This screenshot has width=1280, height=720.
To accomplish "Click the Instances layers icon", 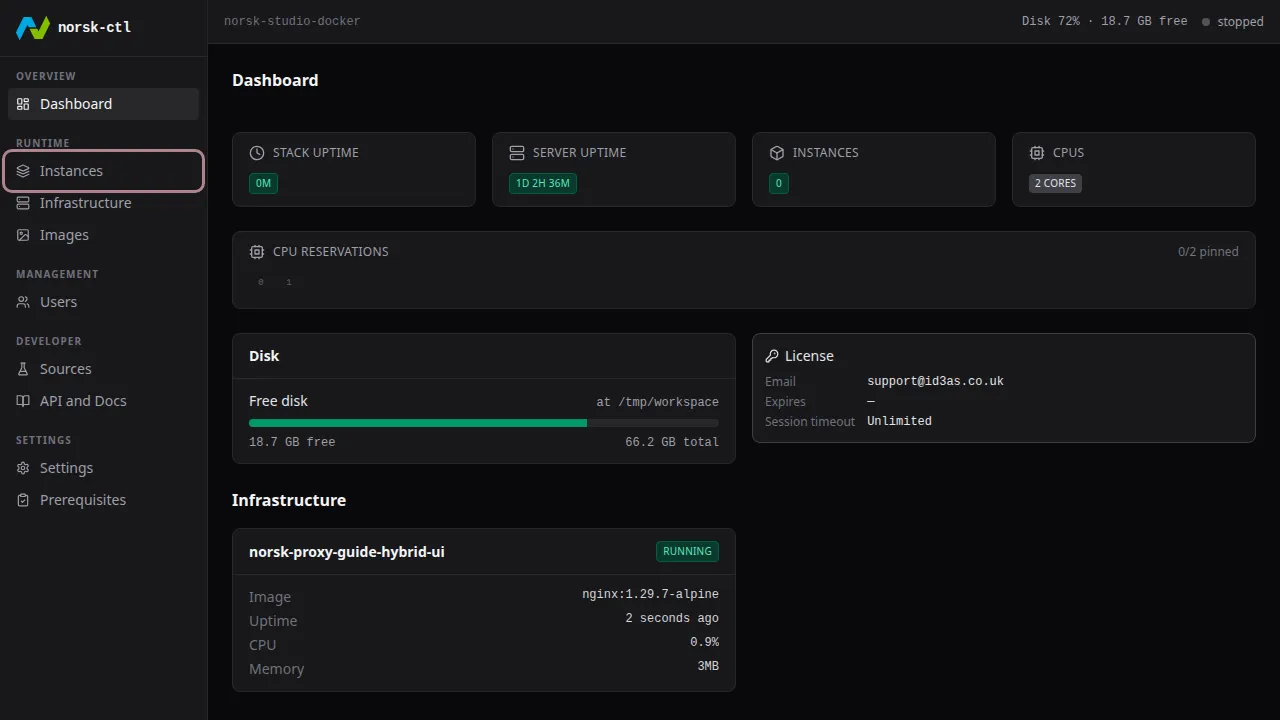I will (x=23, y=171).
